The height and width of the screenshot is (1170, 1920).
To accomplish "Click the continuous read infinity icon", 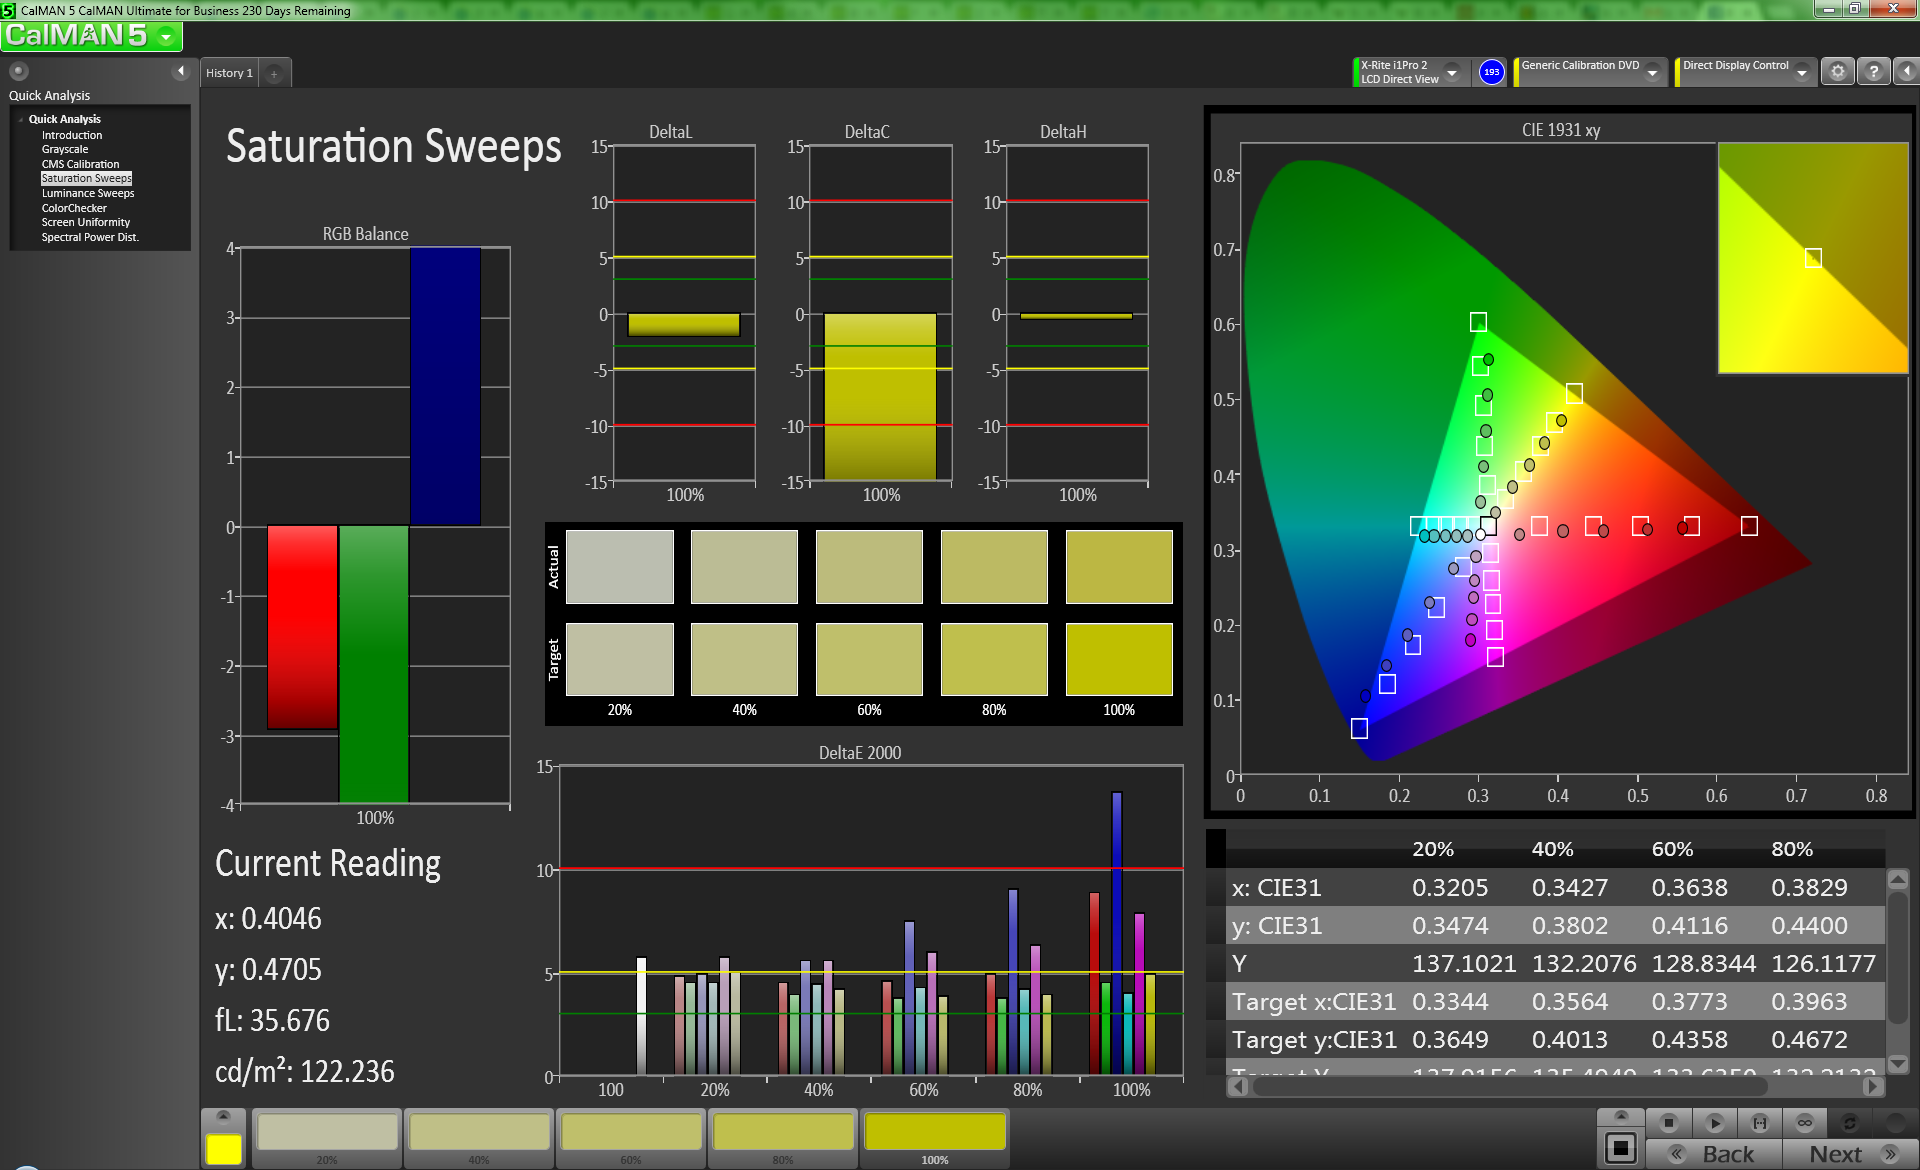I will pos(1805,1122).
